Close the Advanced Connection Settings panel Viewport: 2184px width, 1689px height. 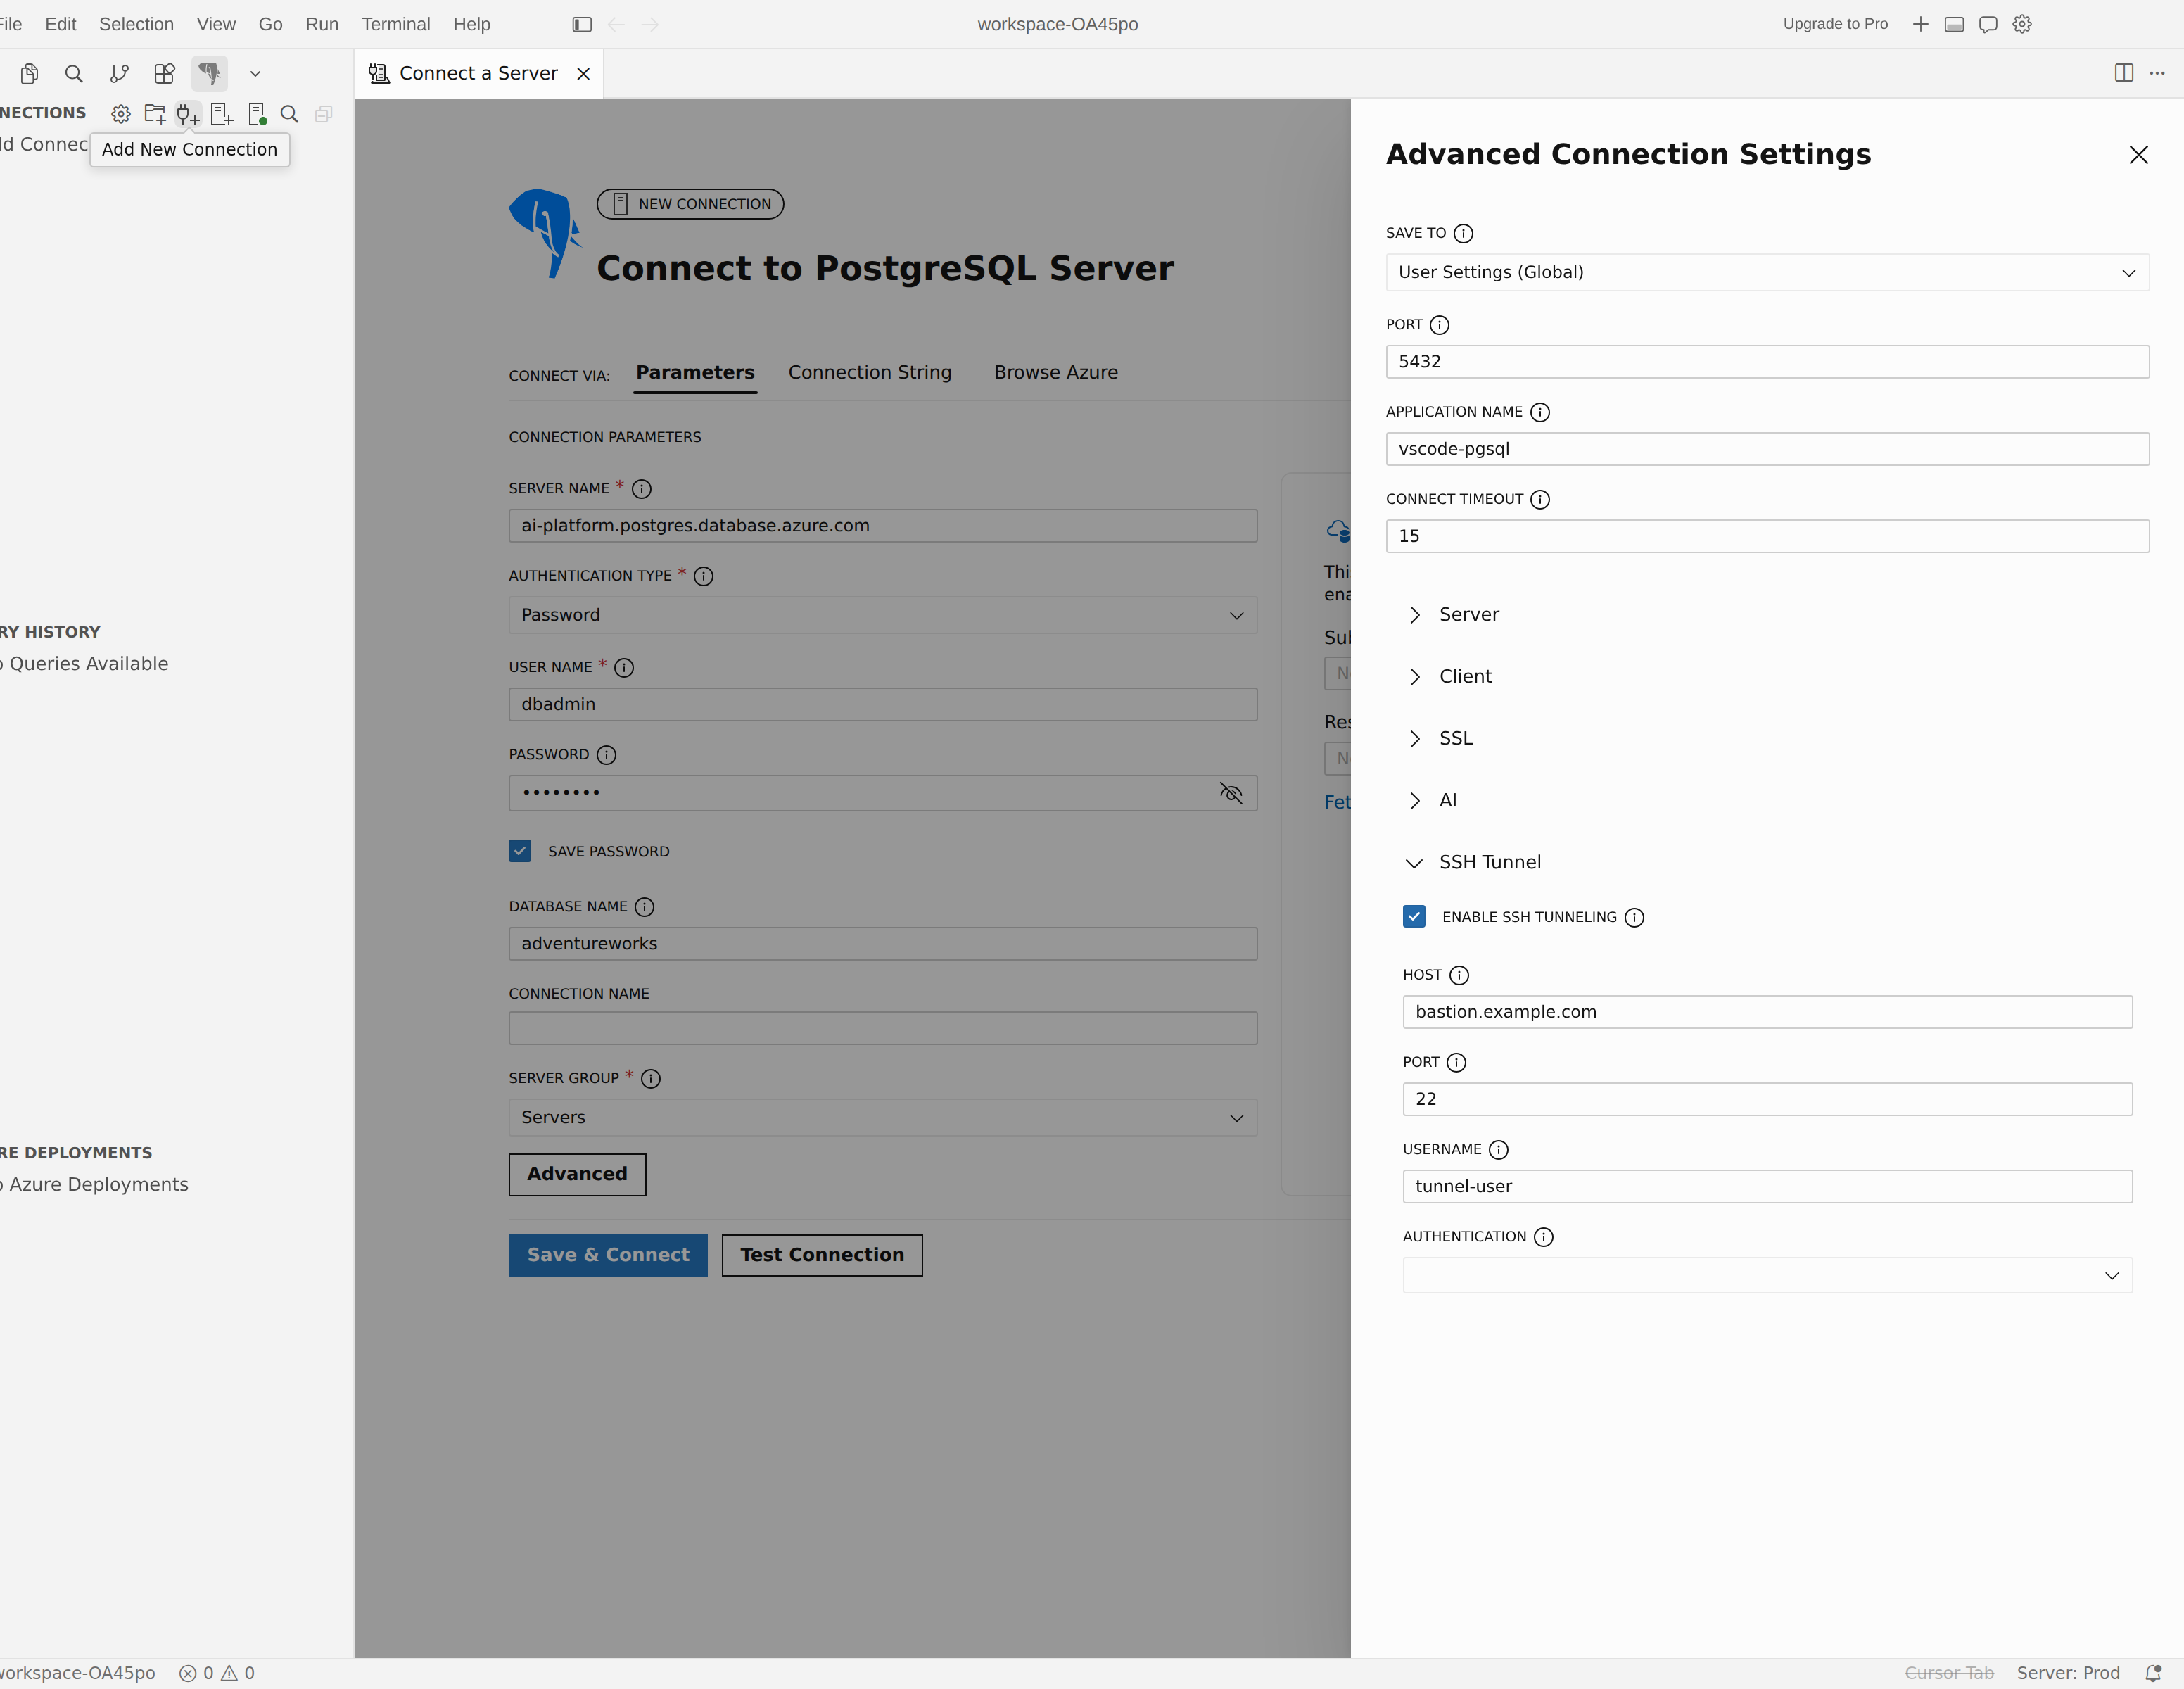pyautogui.click(x=2138, y=155)
